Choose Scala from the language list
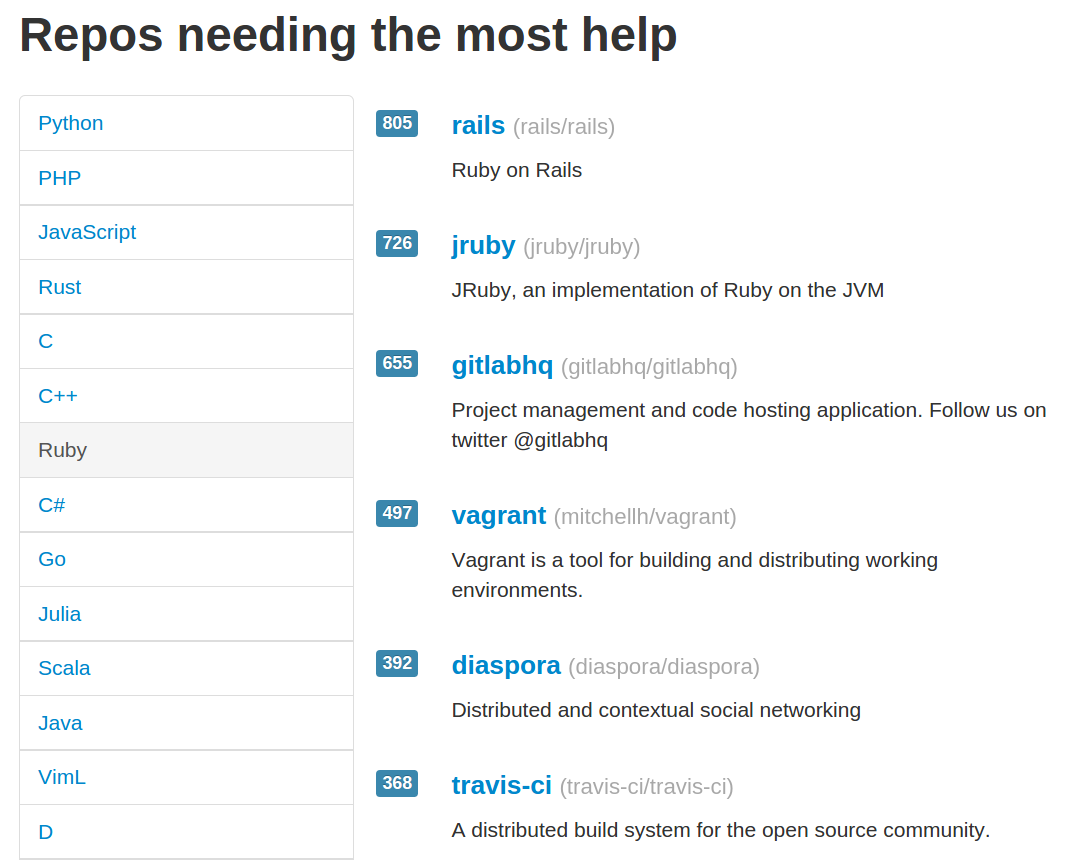 pyautogui.click(x=186, y=669)
